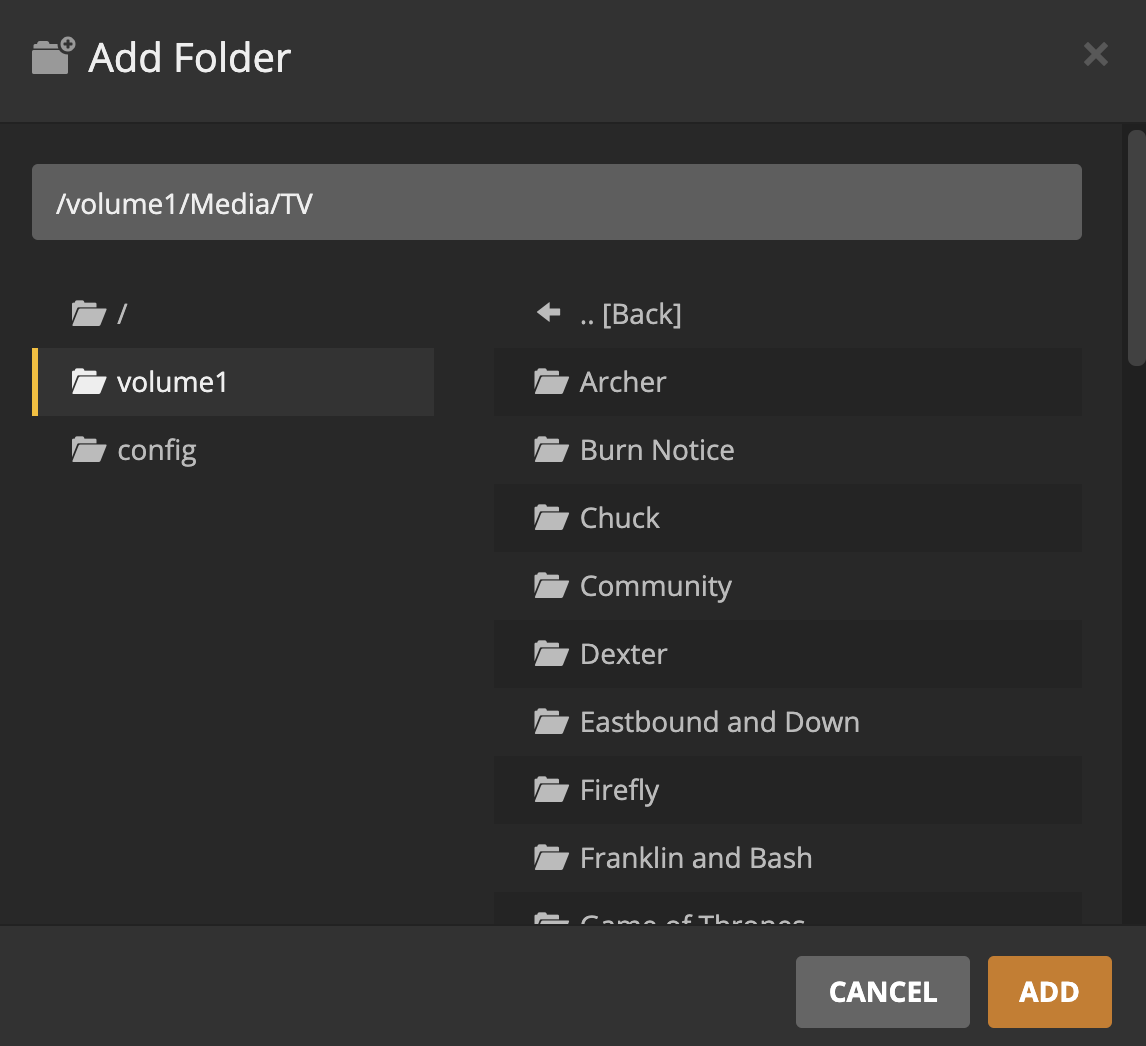Click the Add Folder header icon
Screen dimensions: 1146x1046
click(53, 56)
